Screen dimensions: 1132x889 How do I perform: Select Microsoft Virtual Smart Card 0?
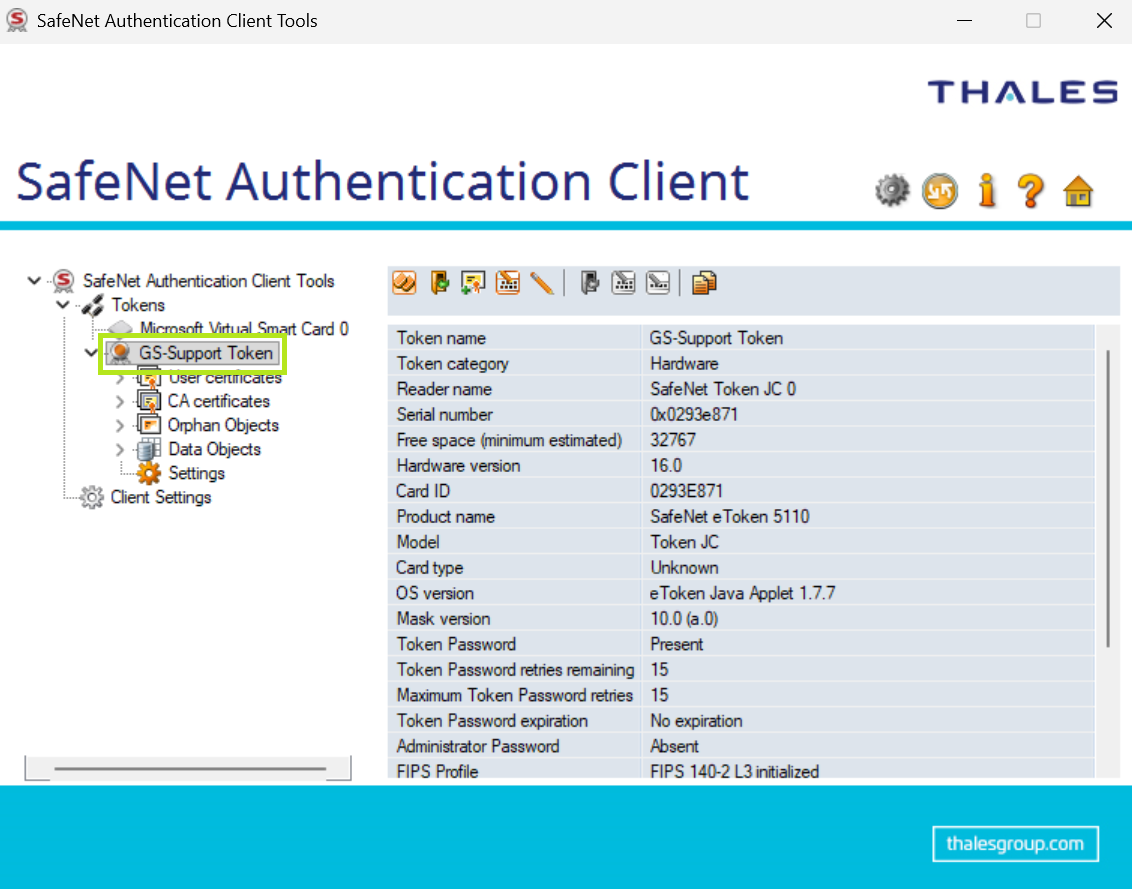244,329
